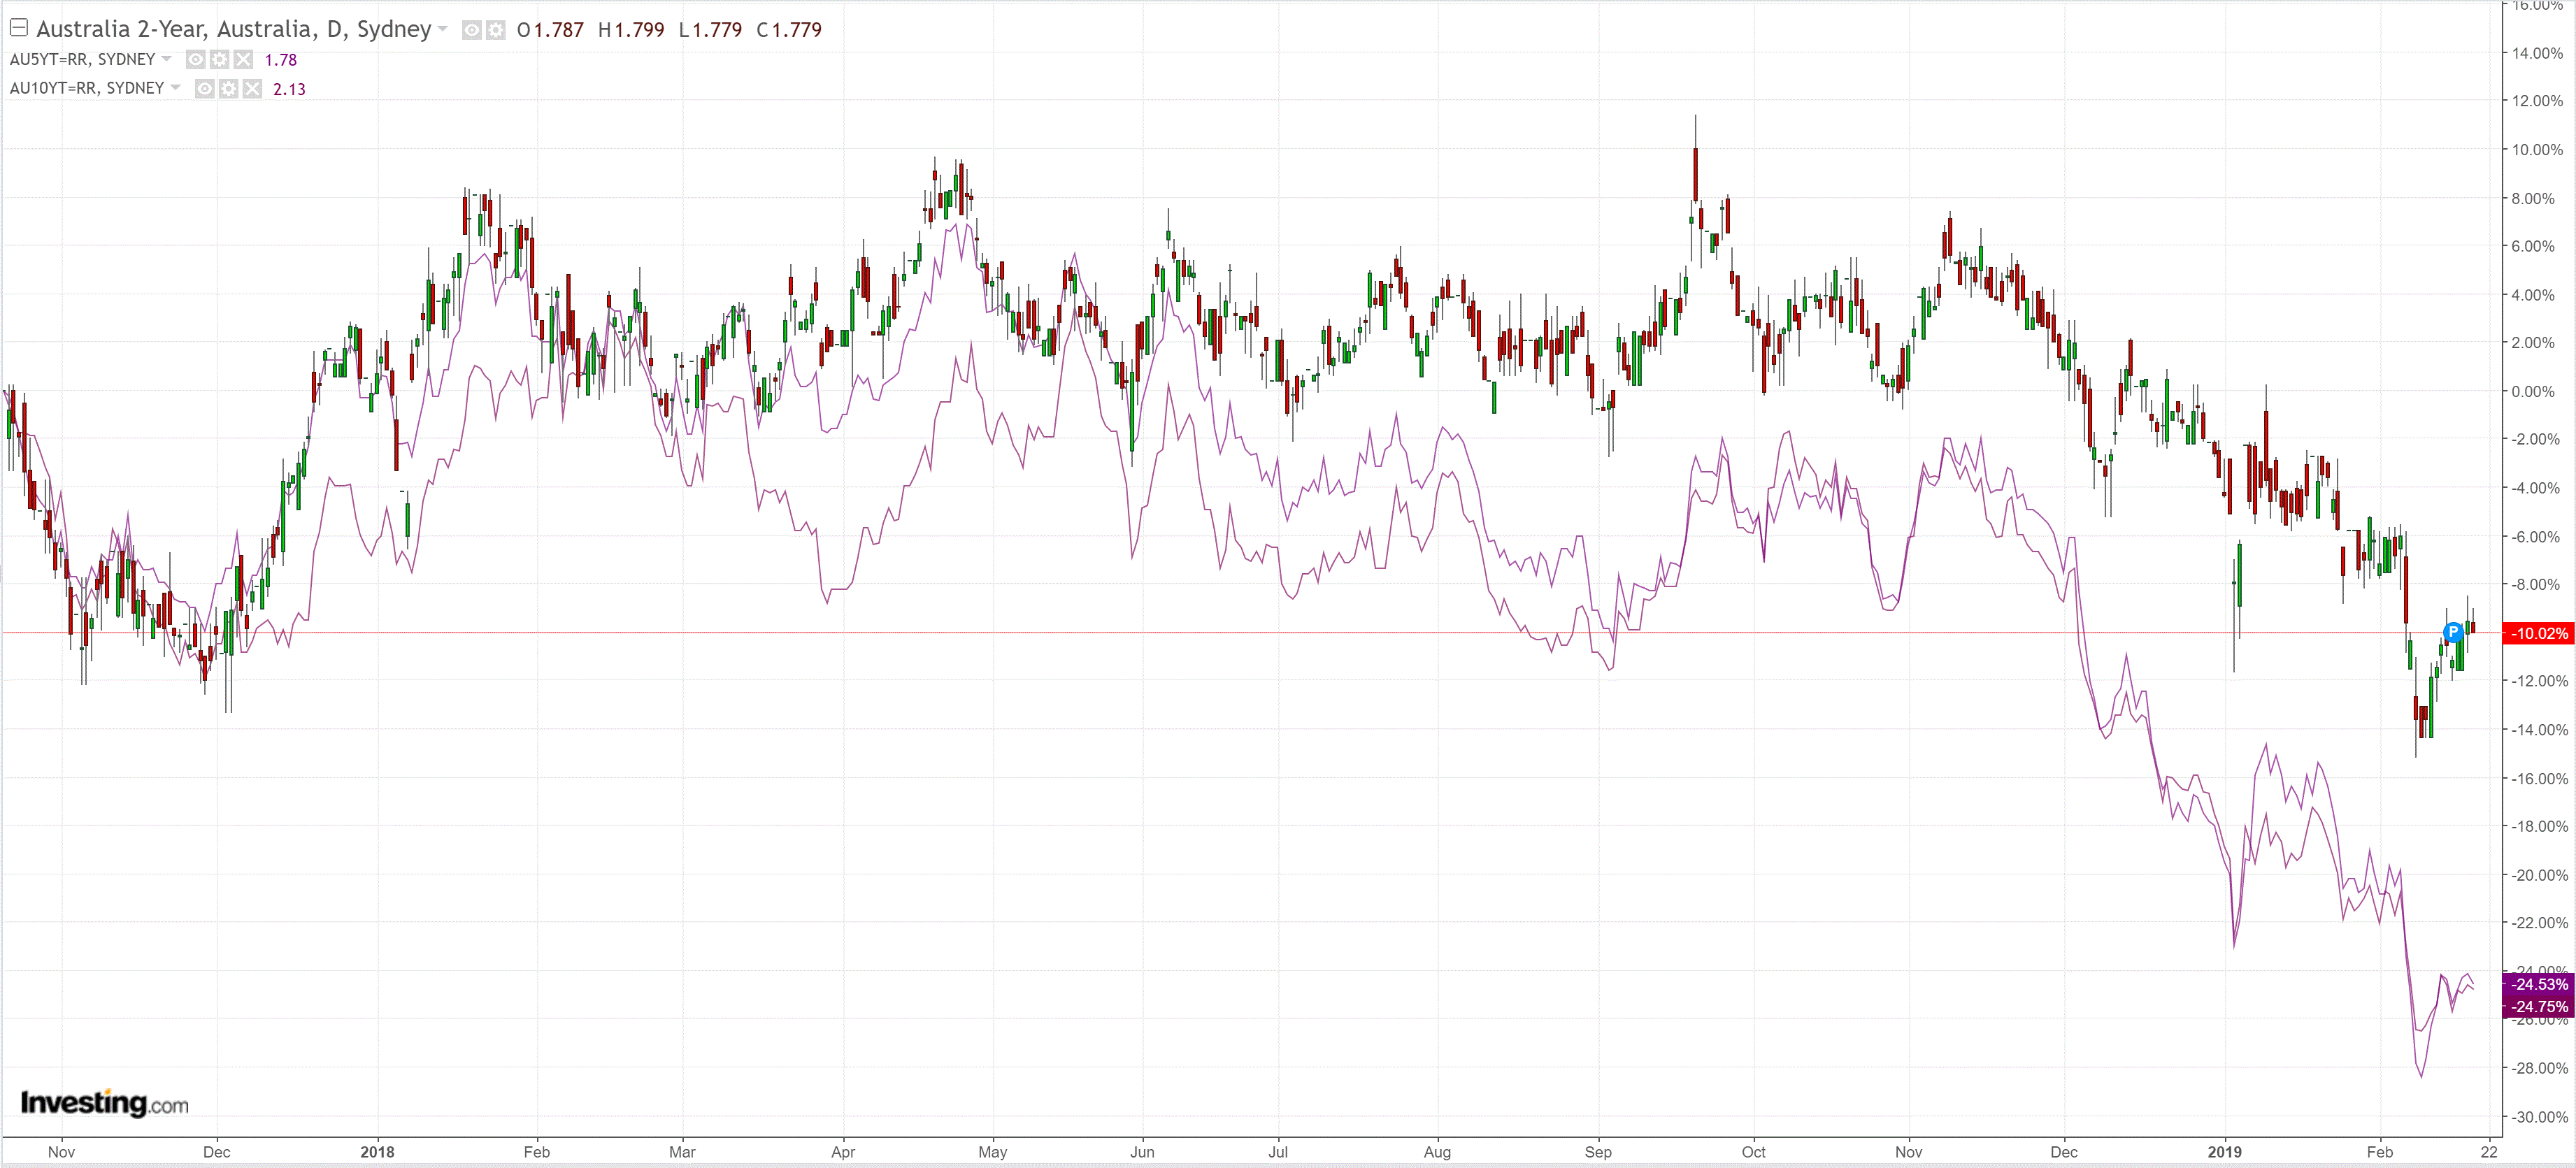Image resolution: width=2576 pixels, height=1168 pixels.
Task: Expand AU10YT=RR series dropdown arrow
Action: pyautogui.click(x=175, y=88)
